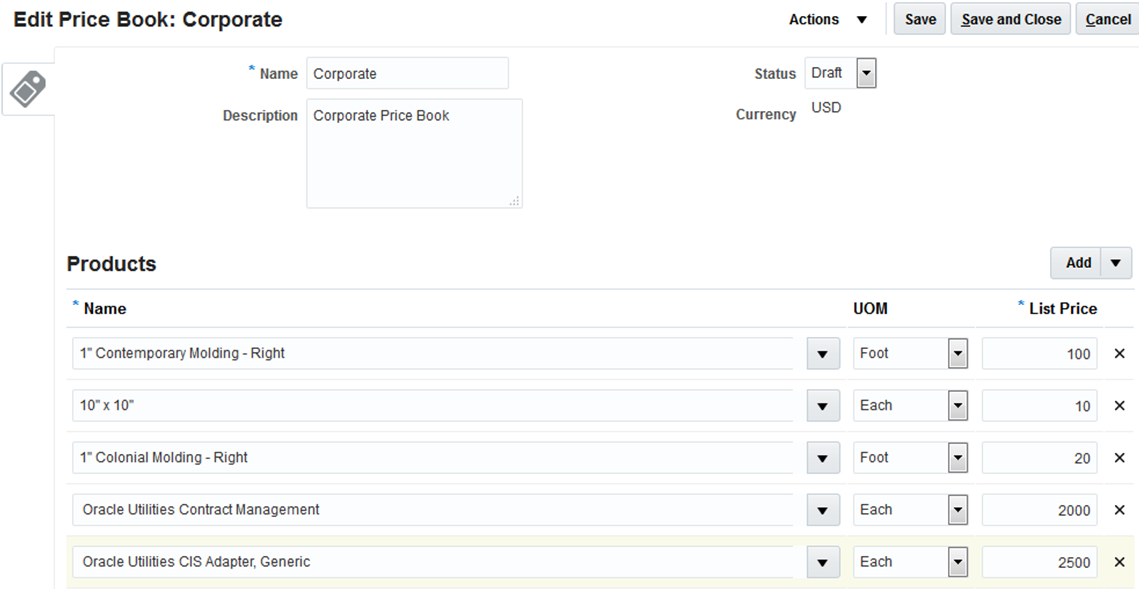Image resolution: width=1139 pixels, height=589 pixels.
Task: Expand the Status dropdown showing Draft
Action: 866,73
